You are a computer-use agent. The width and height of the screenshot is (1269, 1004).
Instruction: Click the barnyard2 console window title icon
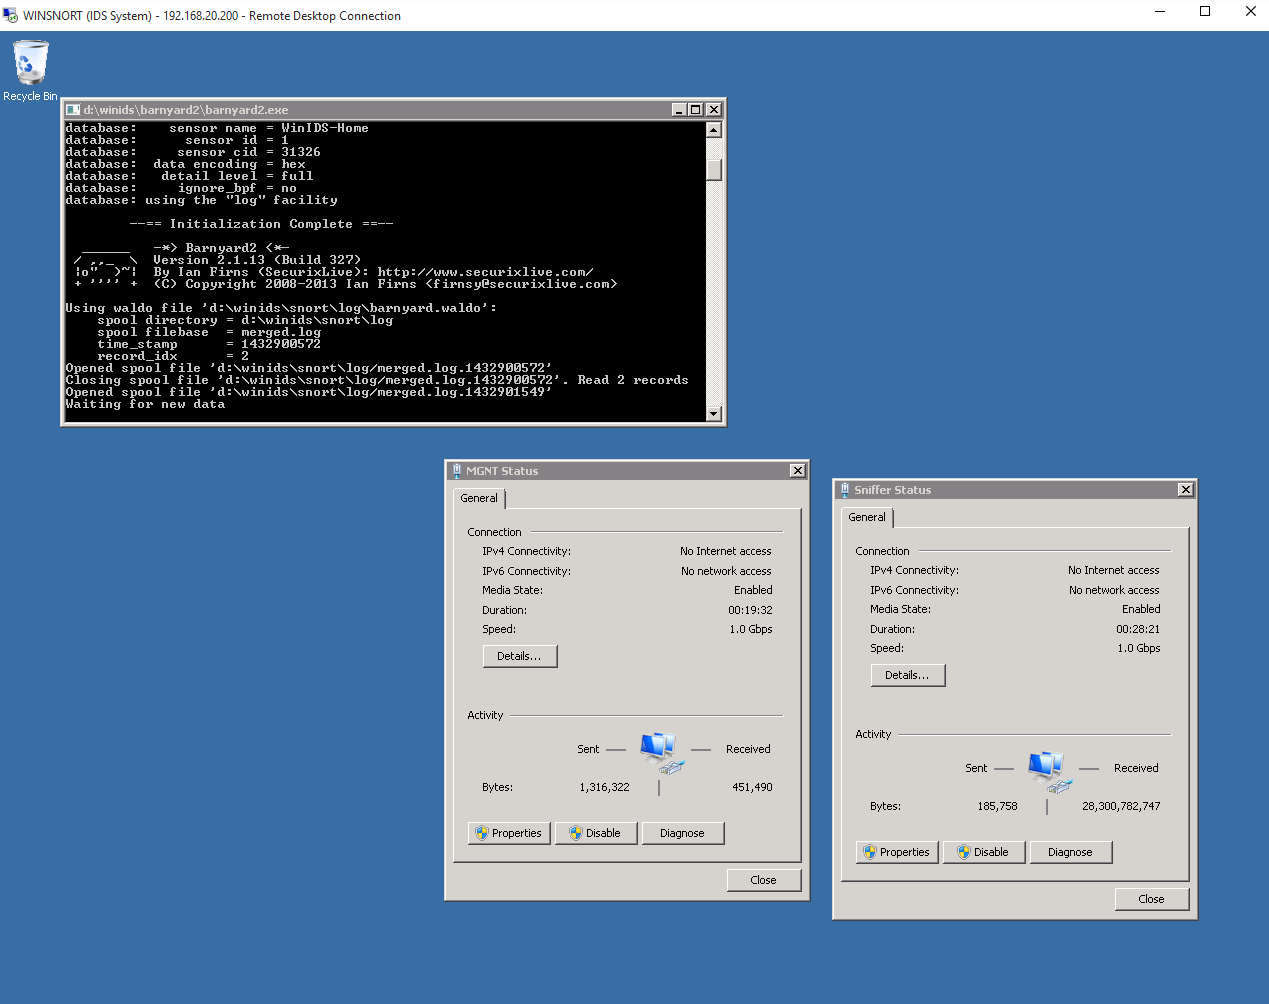[x=73, y=110]
